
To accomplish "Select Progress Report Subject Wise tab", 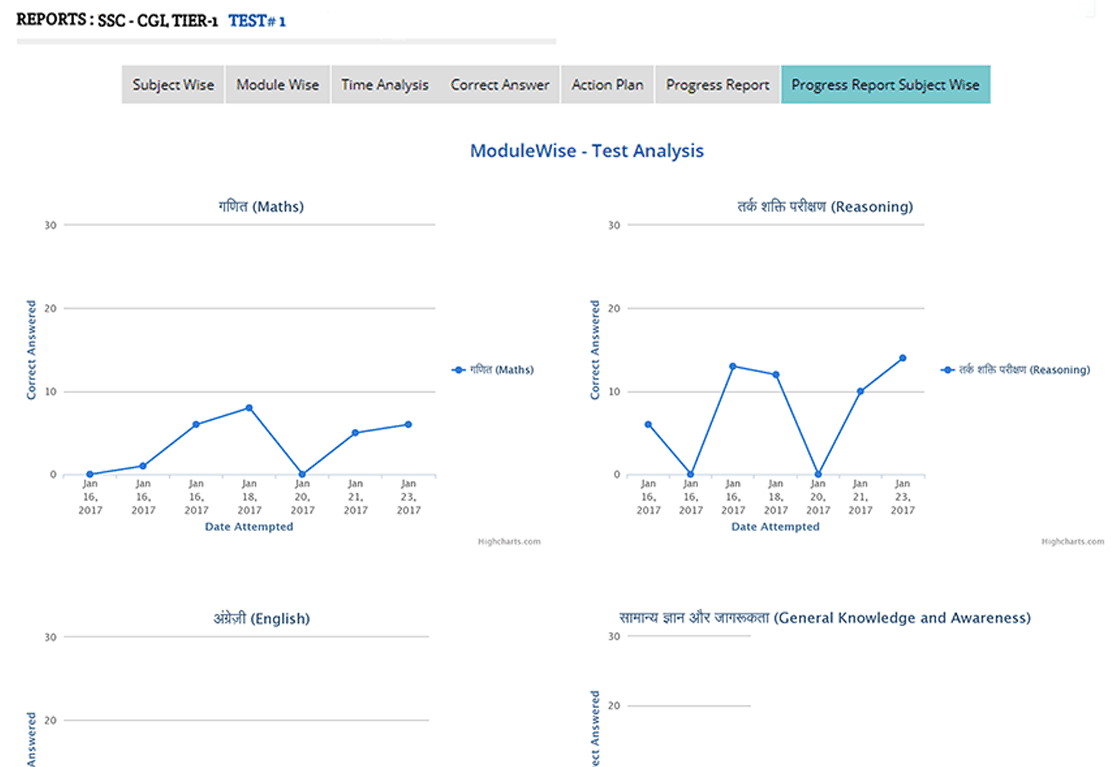I will point(885,85).
